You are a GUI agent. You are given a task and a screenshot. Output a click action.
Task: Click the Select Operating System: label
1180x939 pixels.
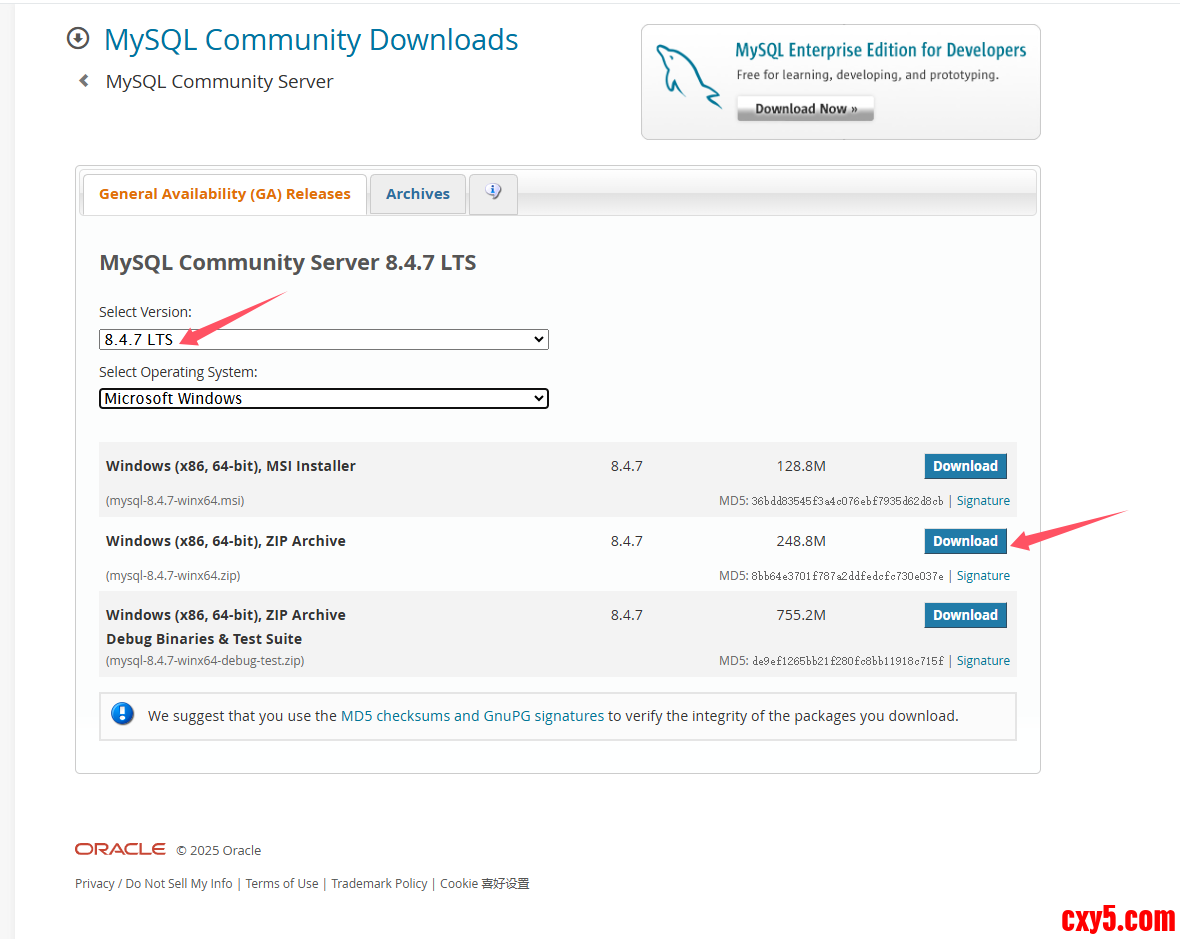coord(178,372)
